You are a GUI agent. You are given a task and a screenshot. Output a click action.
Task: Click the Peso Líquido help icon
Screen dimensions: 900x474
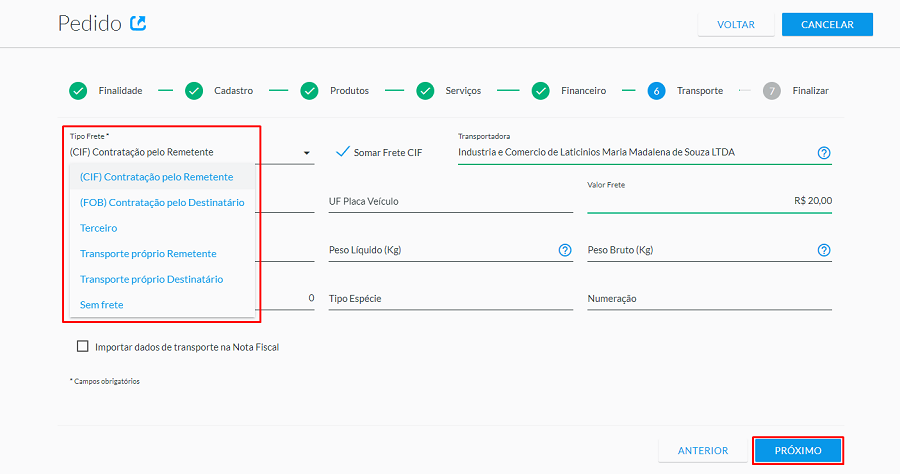(565, 250)
